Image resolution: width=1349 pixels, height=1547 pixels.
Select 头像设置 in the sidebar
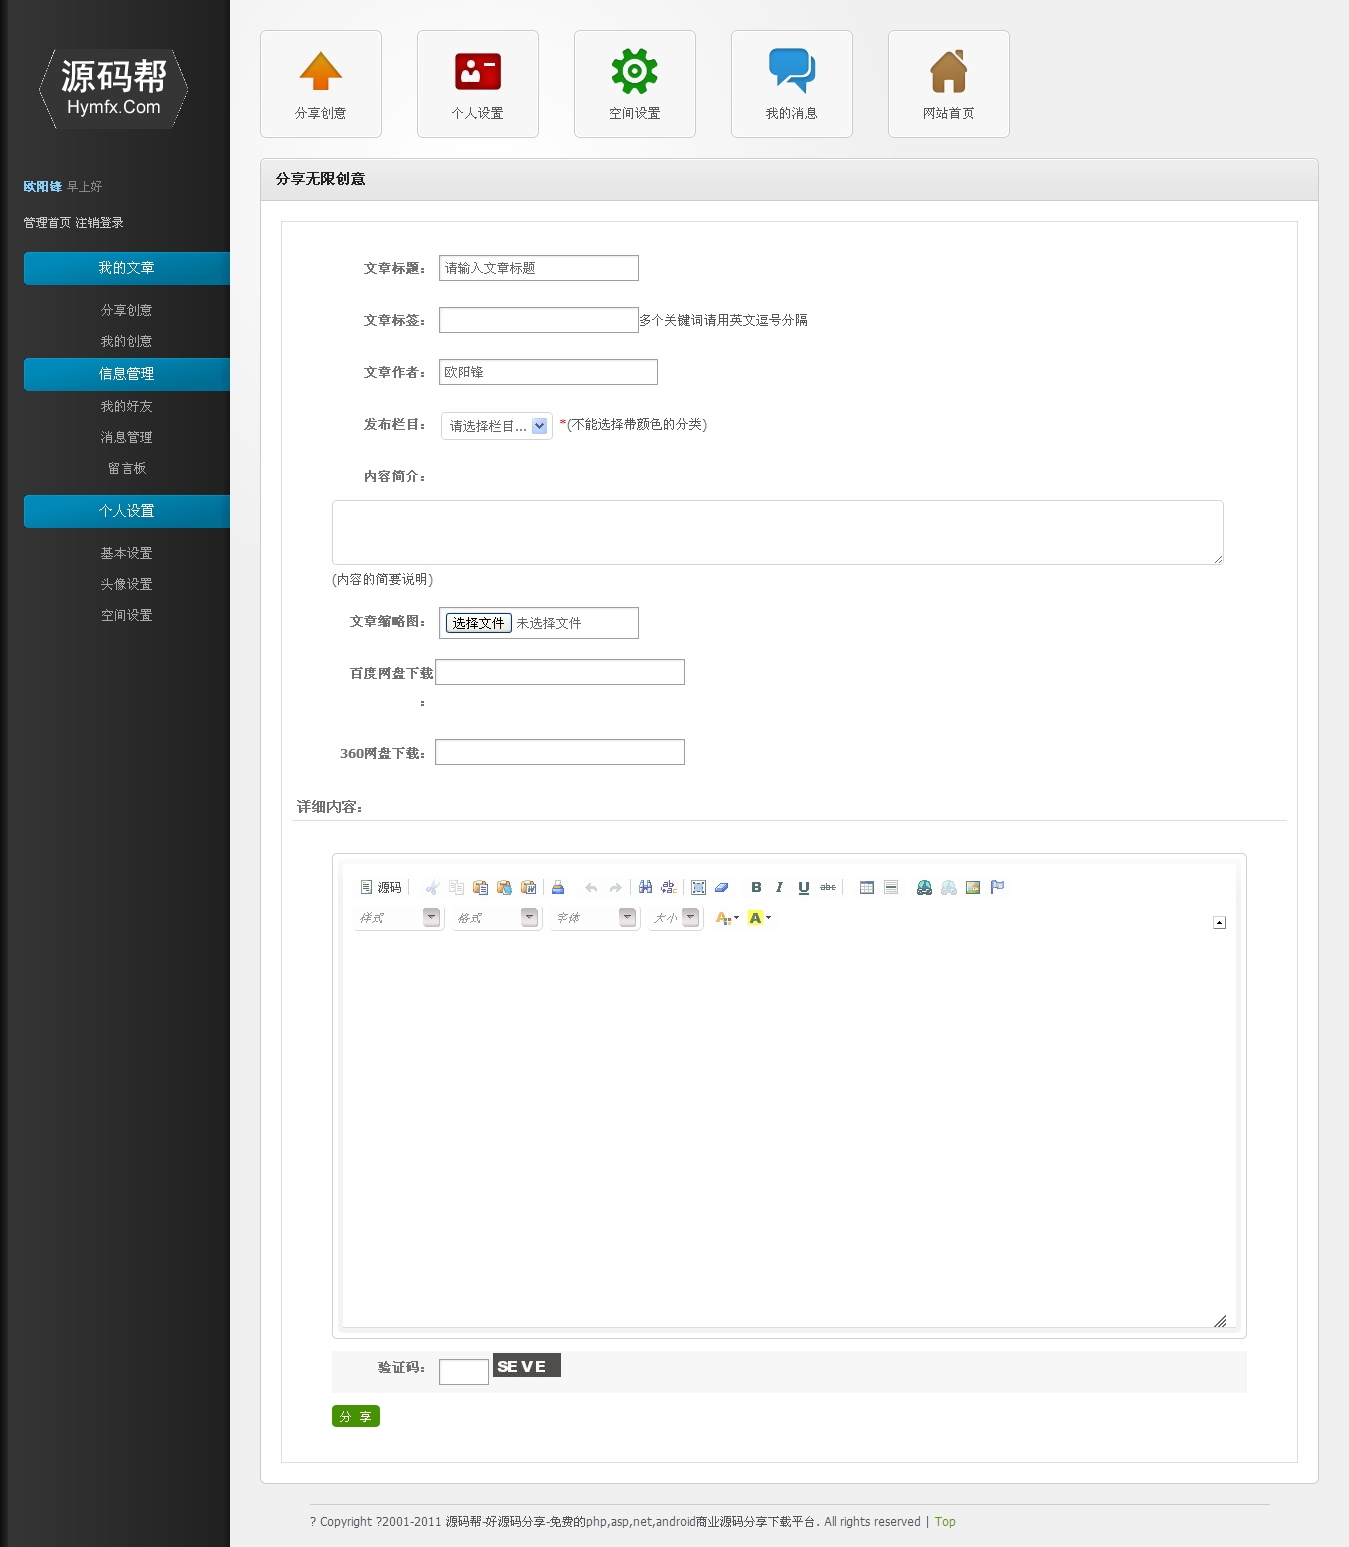pyautogui.click(x=126, y=584)
